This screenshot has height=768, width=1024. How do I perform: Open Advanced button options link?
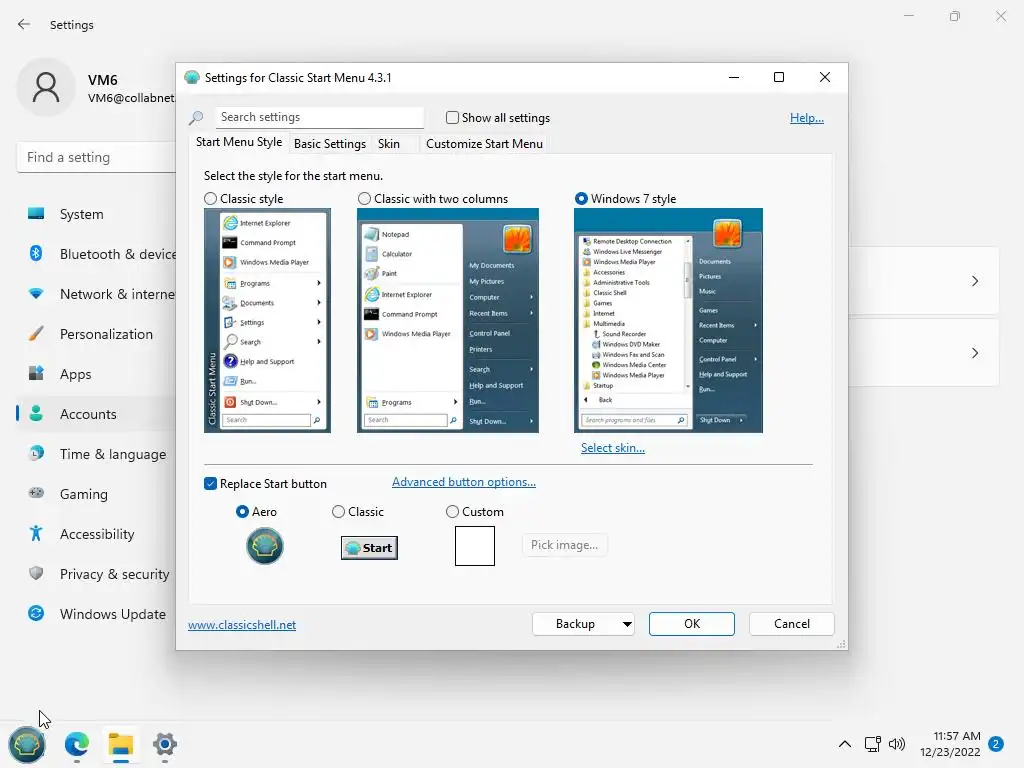pyautogui.click(x=464, y=482)
